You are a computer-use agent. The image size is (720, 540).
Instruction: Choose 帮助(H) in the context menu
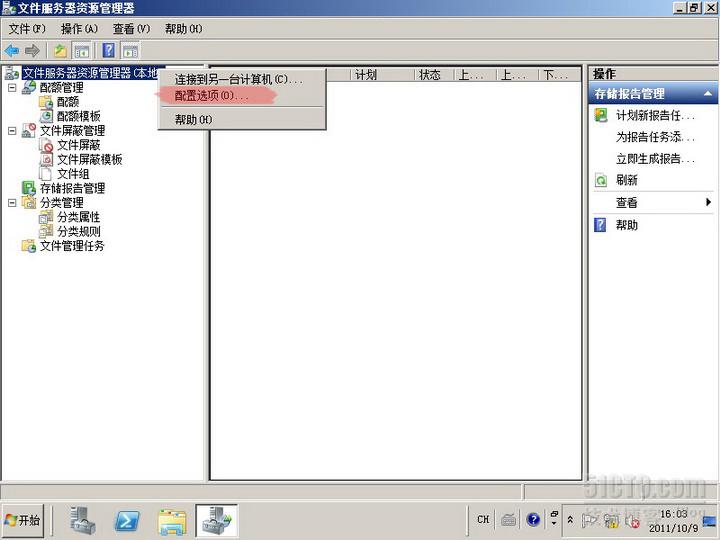coord(242,119)
